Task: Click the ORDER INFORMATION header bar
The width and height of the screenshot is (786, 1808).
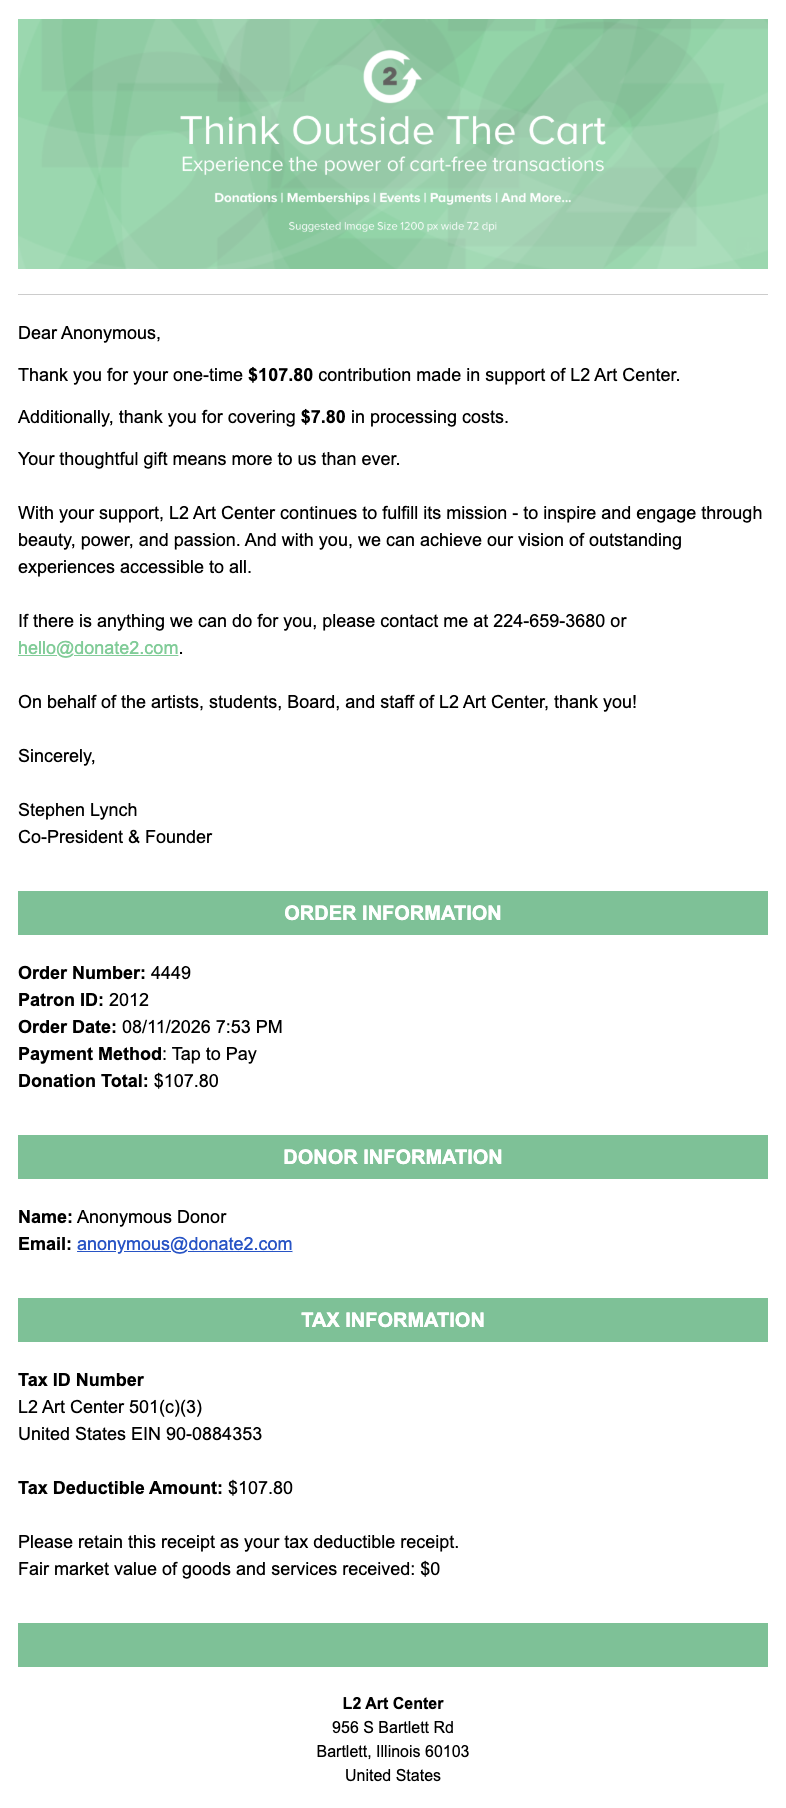Action: point(393,913)
